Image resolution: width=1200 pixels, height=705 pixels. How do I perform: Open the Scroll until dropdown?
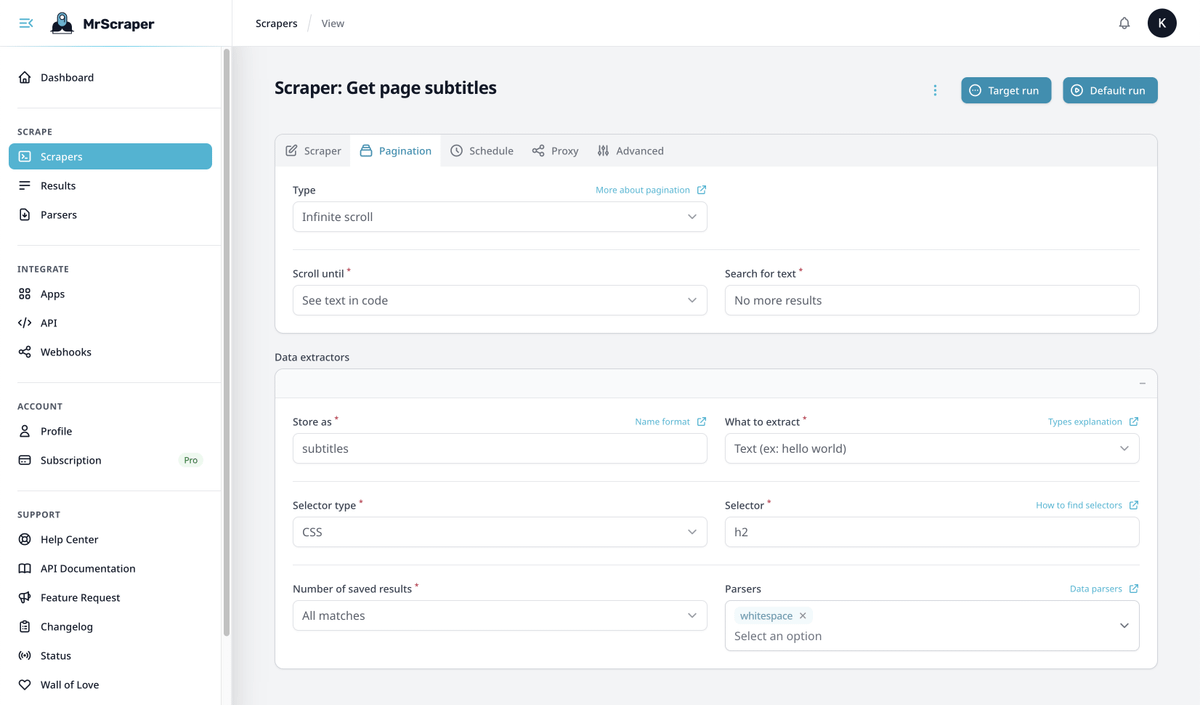click(x=499, y=300)
